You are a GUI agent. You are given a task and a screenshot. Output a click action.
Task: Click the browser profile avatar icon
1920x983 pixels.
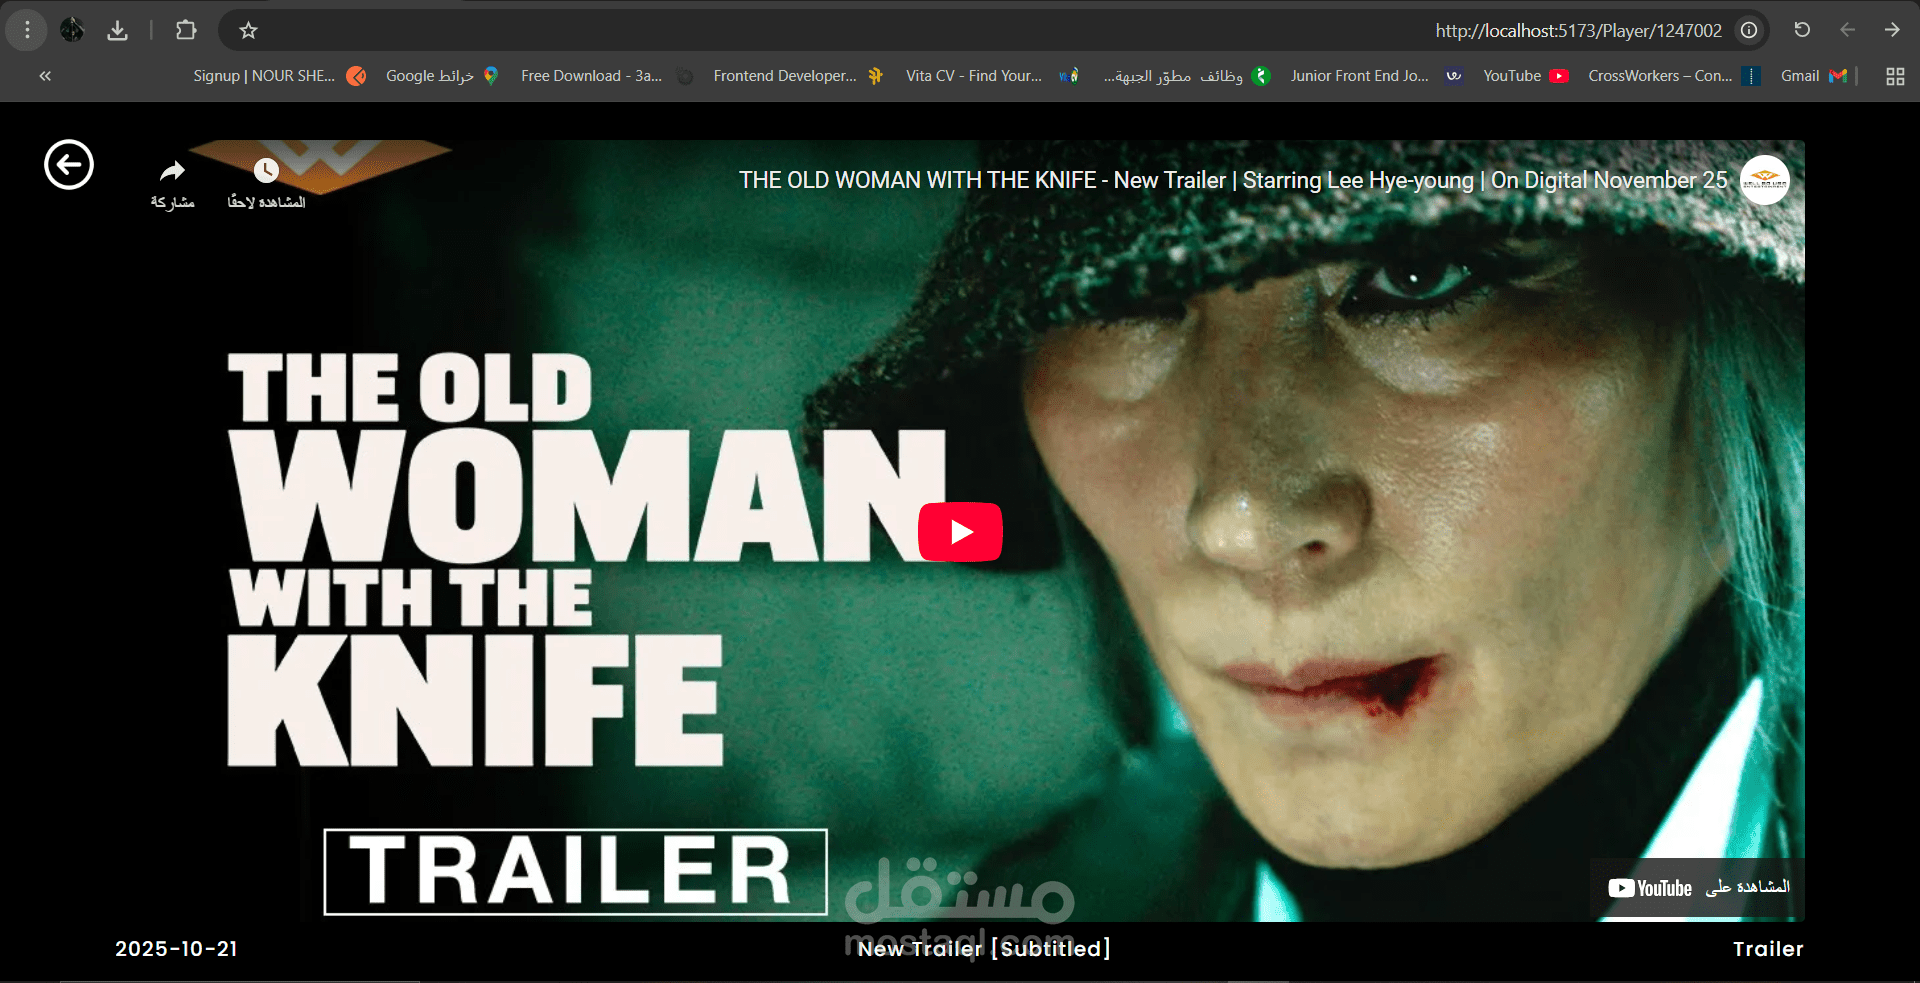72,30
